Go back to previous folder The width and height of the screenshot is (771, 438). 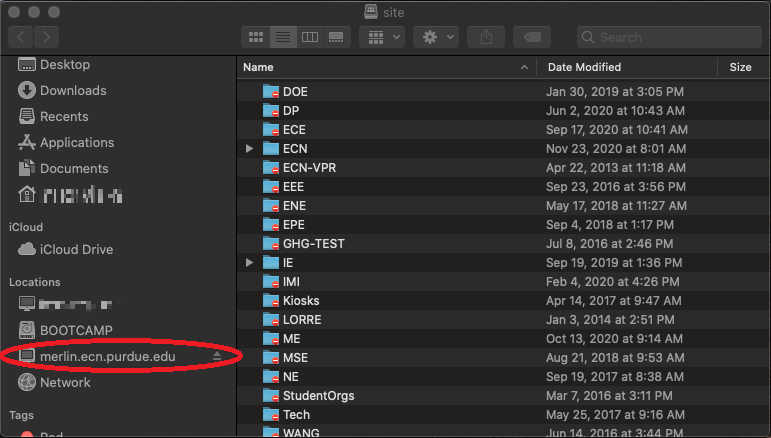21,37
